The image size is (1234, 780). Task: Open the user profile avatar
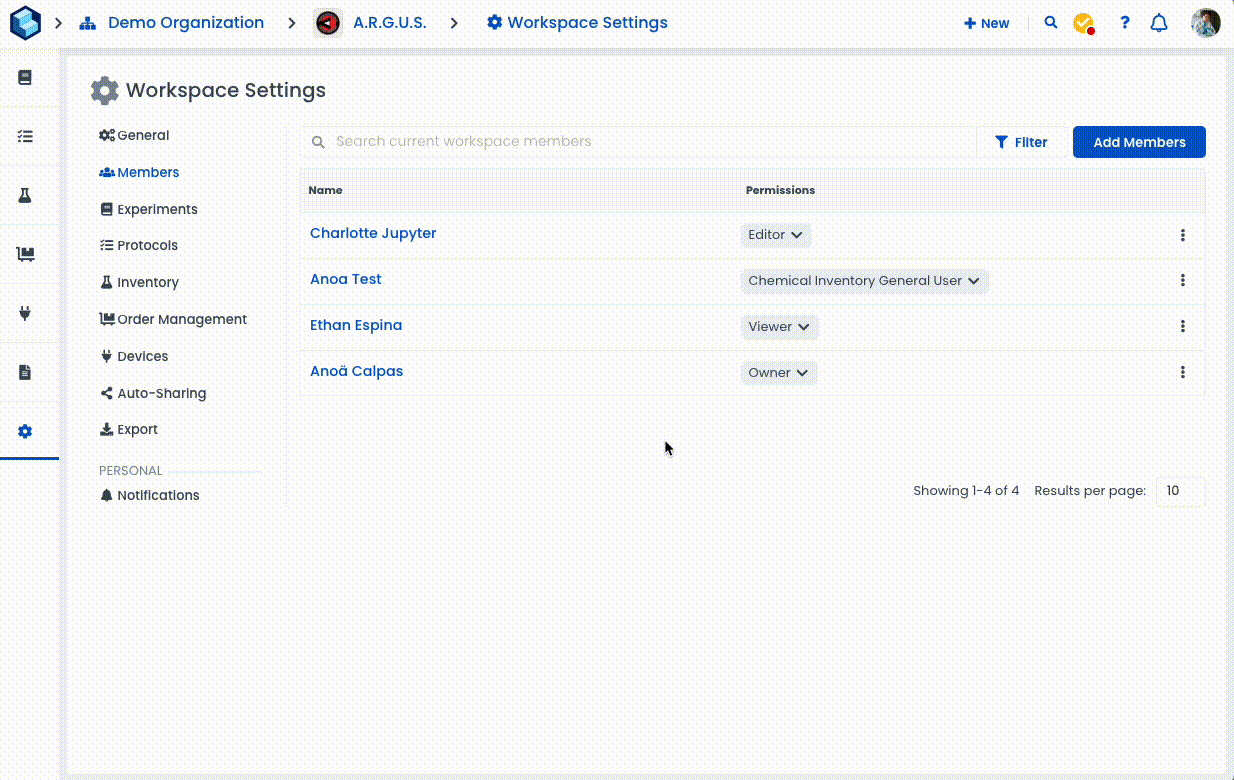1206,23
